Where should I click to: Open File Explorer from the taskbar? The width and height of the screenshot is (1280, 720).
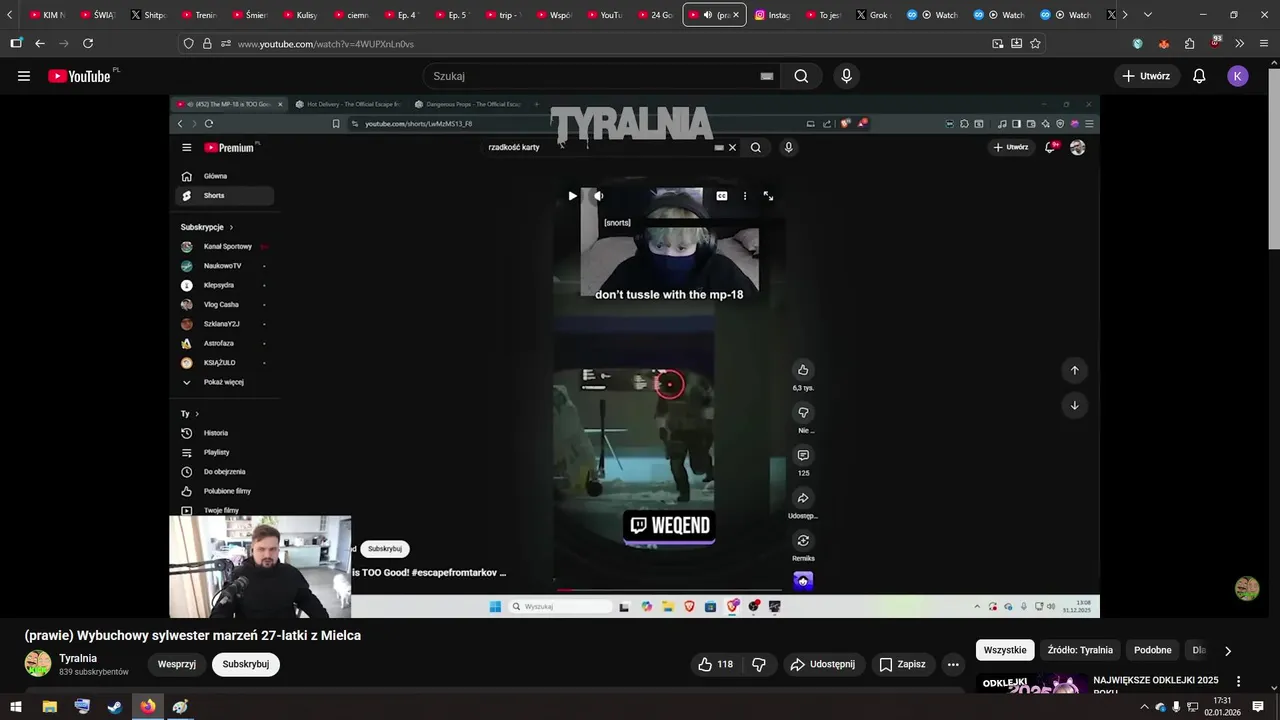tap(49, 707)
